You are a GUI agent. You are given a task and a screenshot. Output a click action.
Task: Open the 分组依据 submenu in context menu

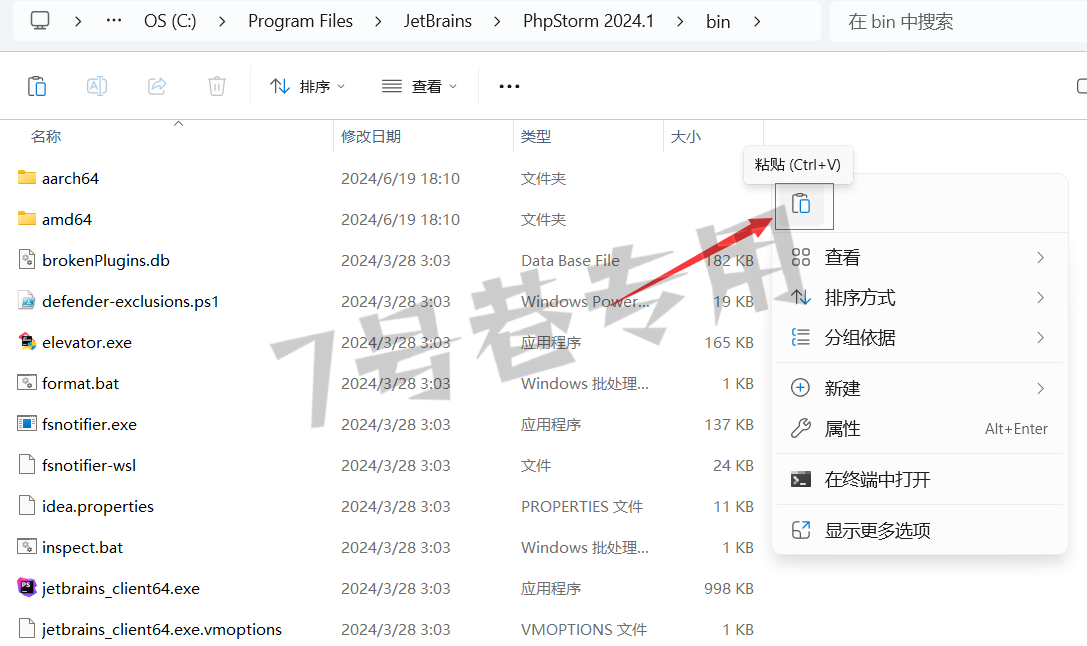click(919, 338)
